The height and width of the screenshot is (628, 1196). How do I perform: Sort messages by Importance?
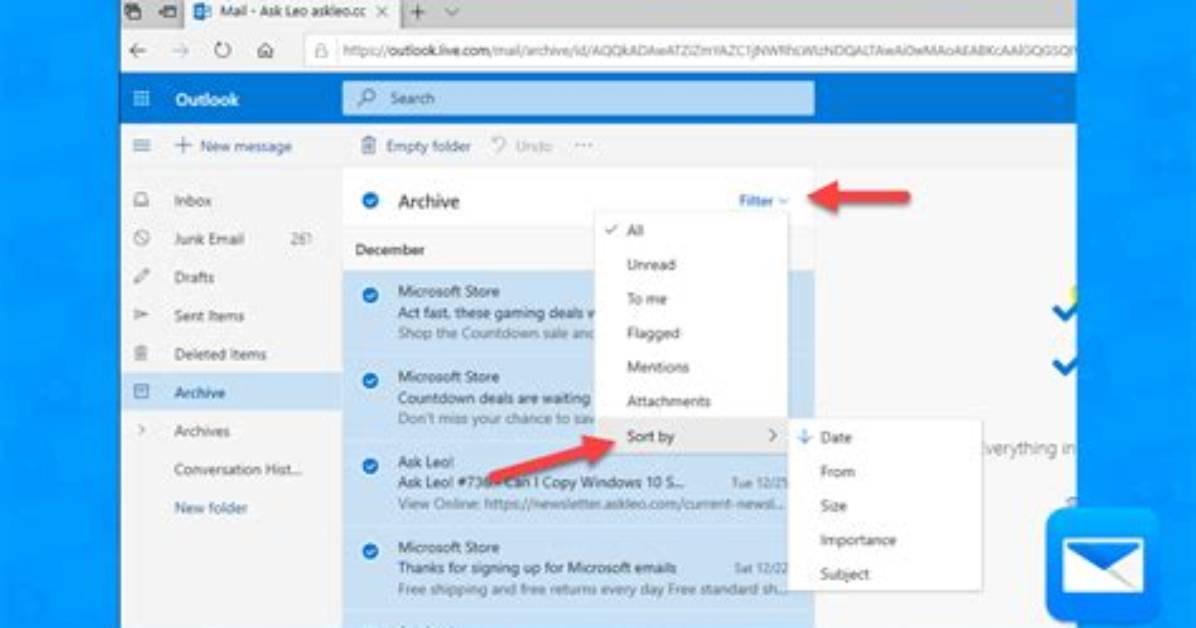[885, 540]
